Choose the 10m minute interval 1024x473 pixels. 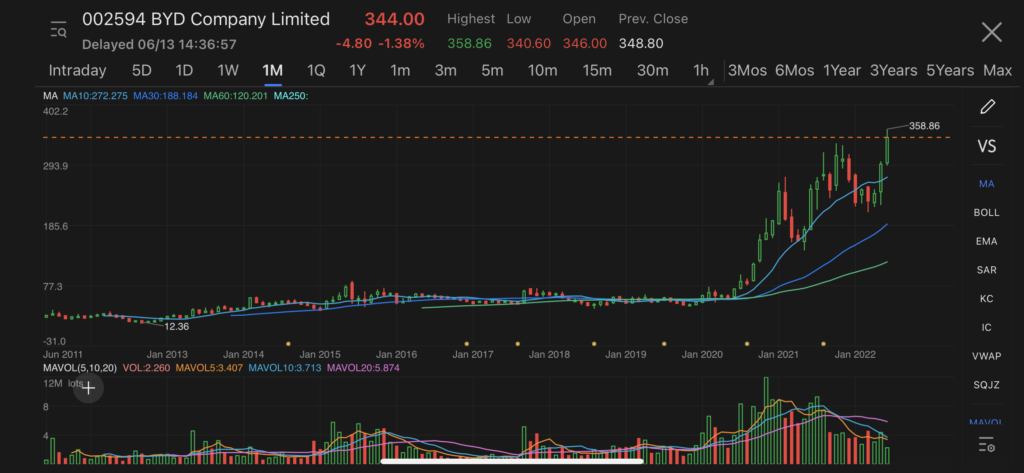pyautogui.click(x=543, y=71)
